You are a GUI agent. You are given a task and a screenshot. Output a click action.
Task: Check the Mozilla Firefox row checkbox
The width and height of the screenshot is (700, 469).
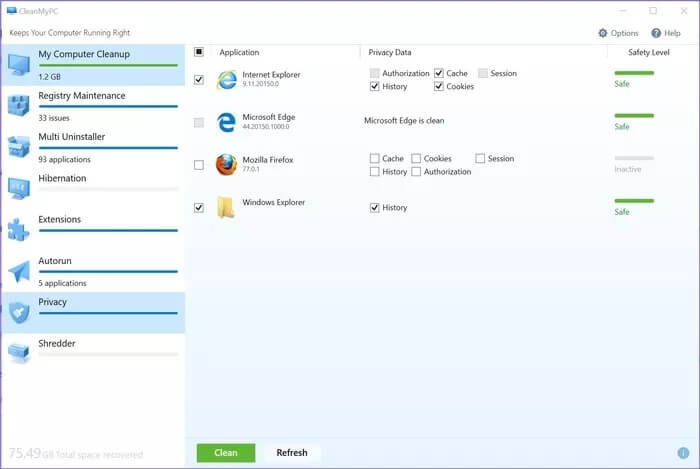tap(199, 165)
